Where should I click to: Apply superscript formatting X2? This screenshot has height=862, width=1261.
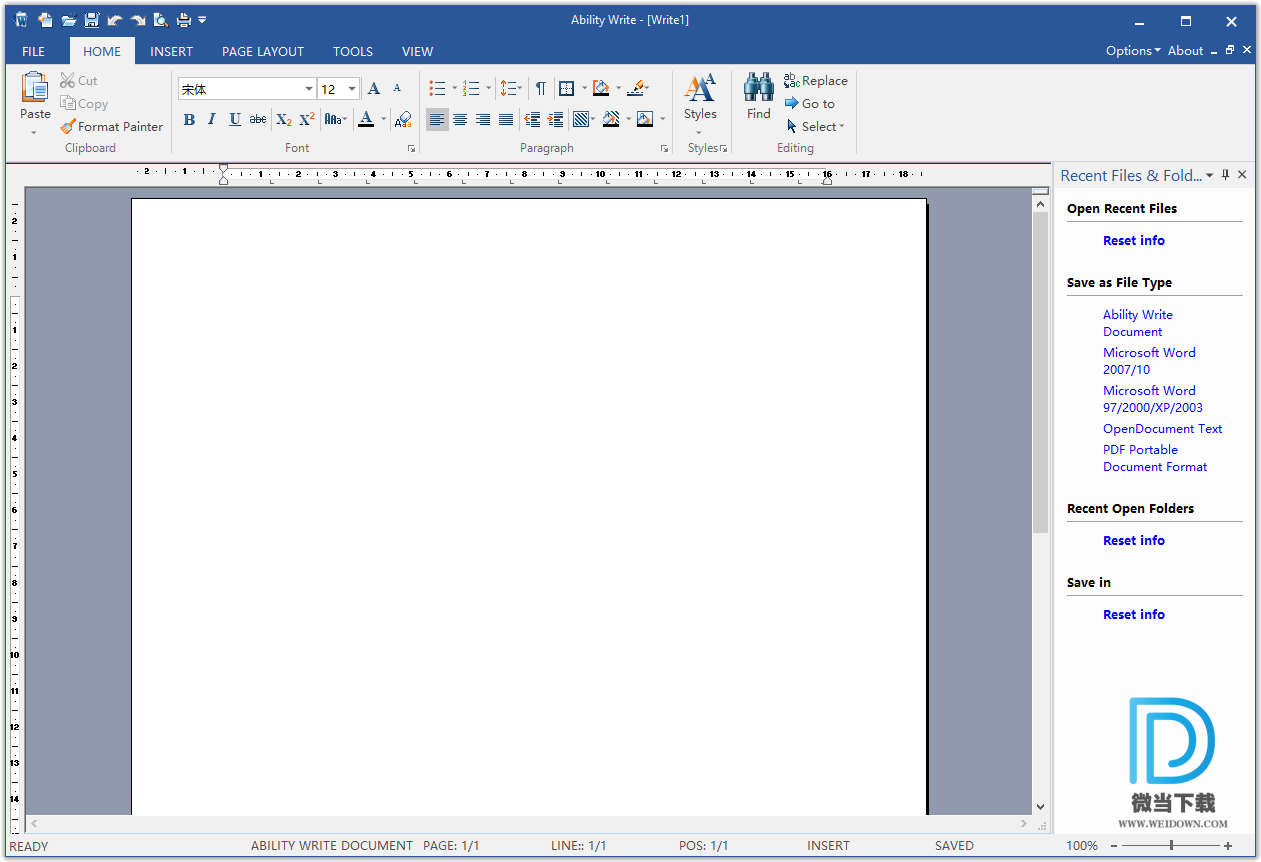(307, 120)
